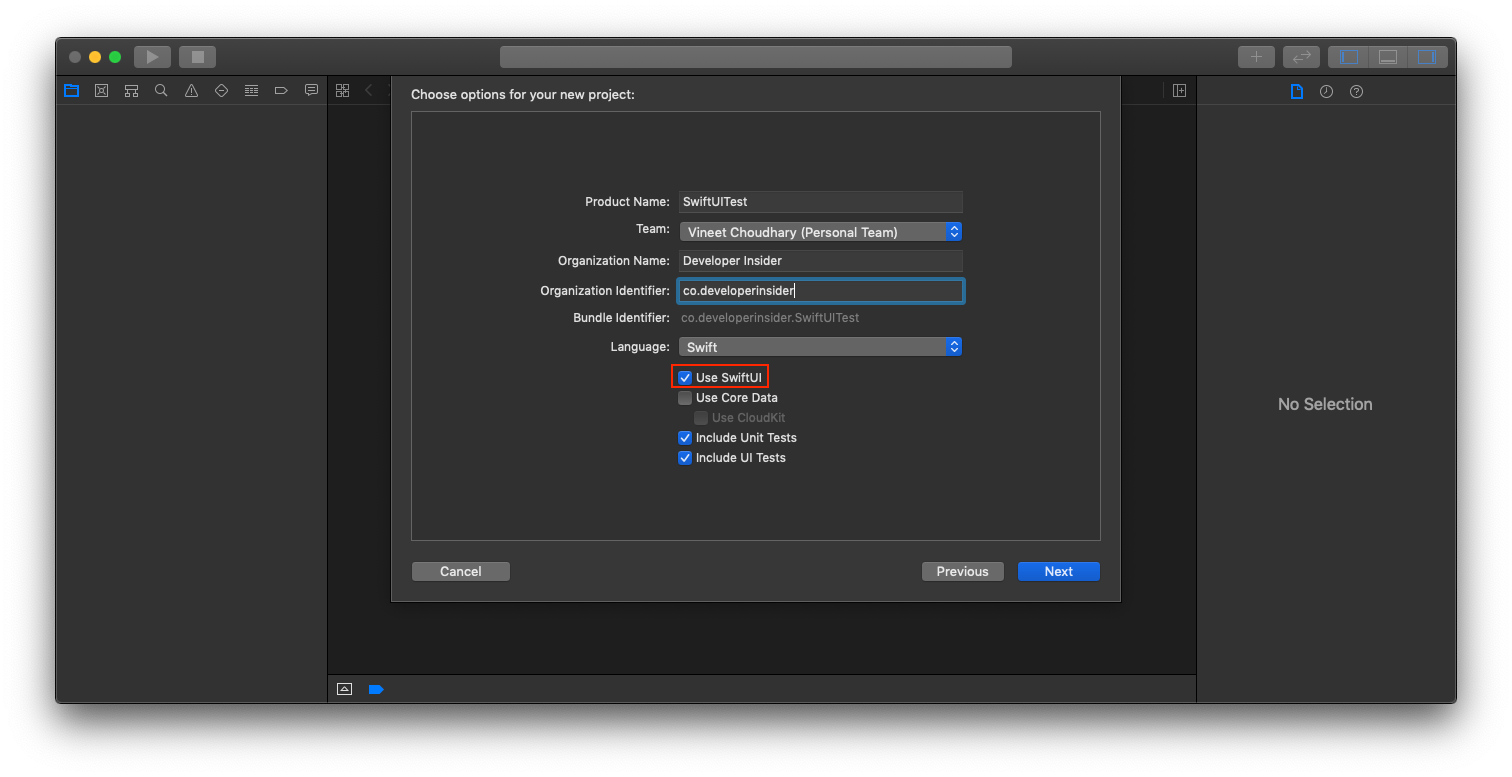The image size is (1512, 777).
Task: Open the Test navigator diamond icon
Action: [221, 90]
